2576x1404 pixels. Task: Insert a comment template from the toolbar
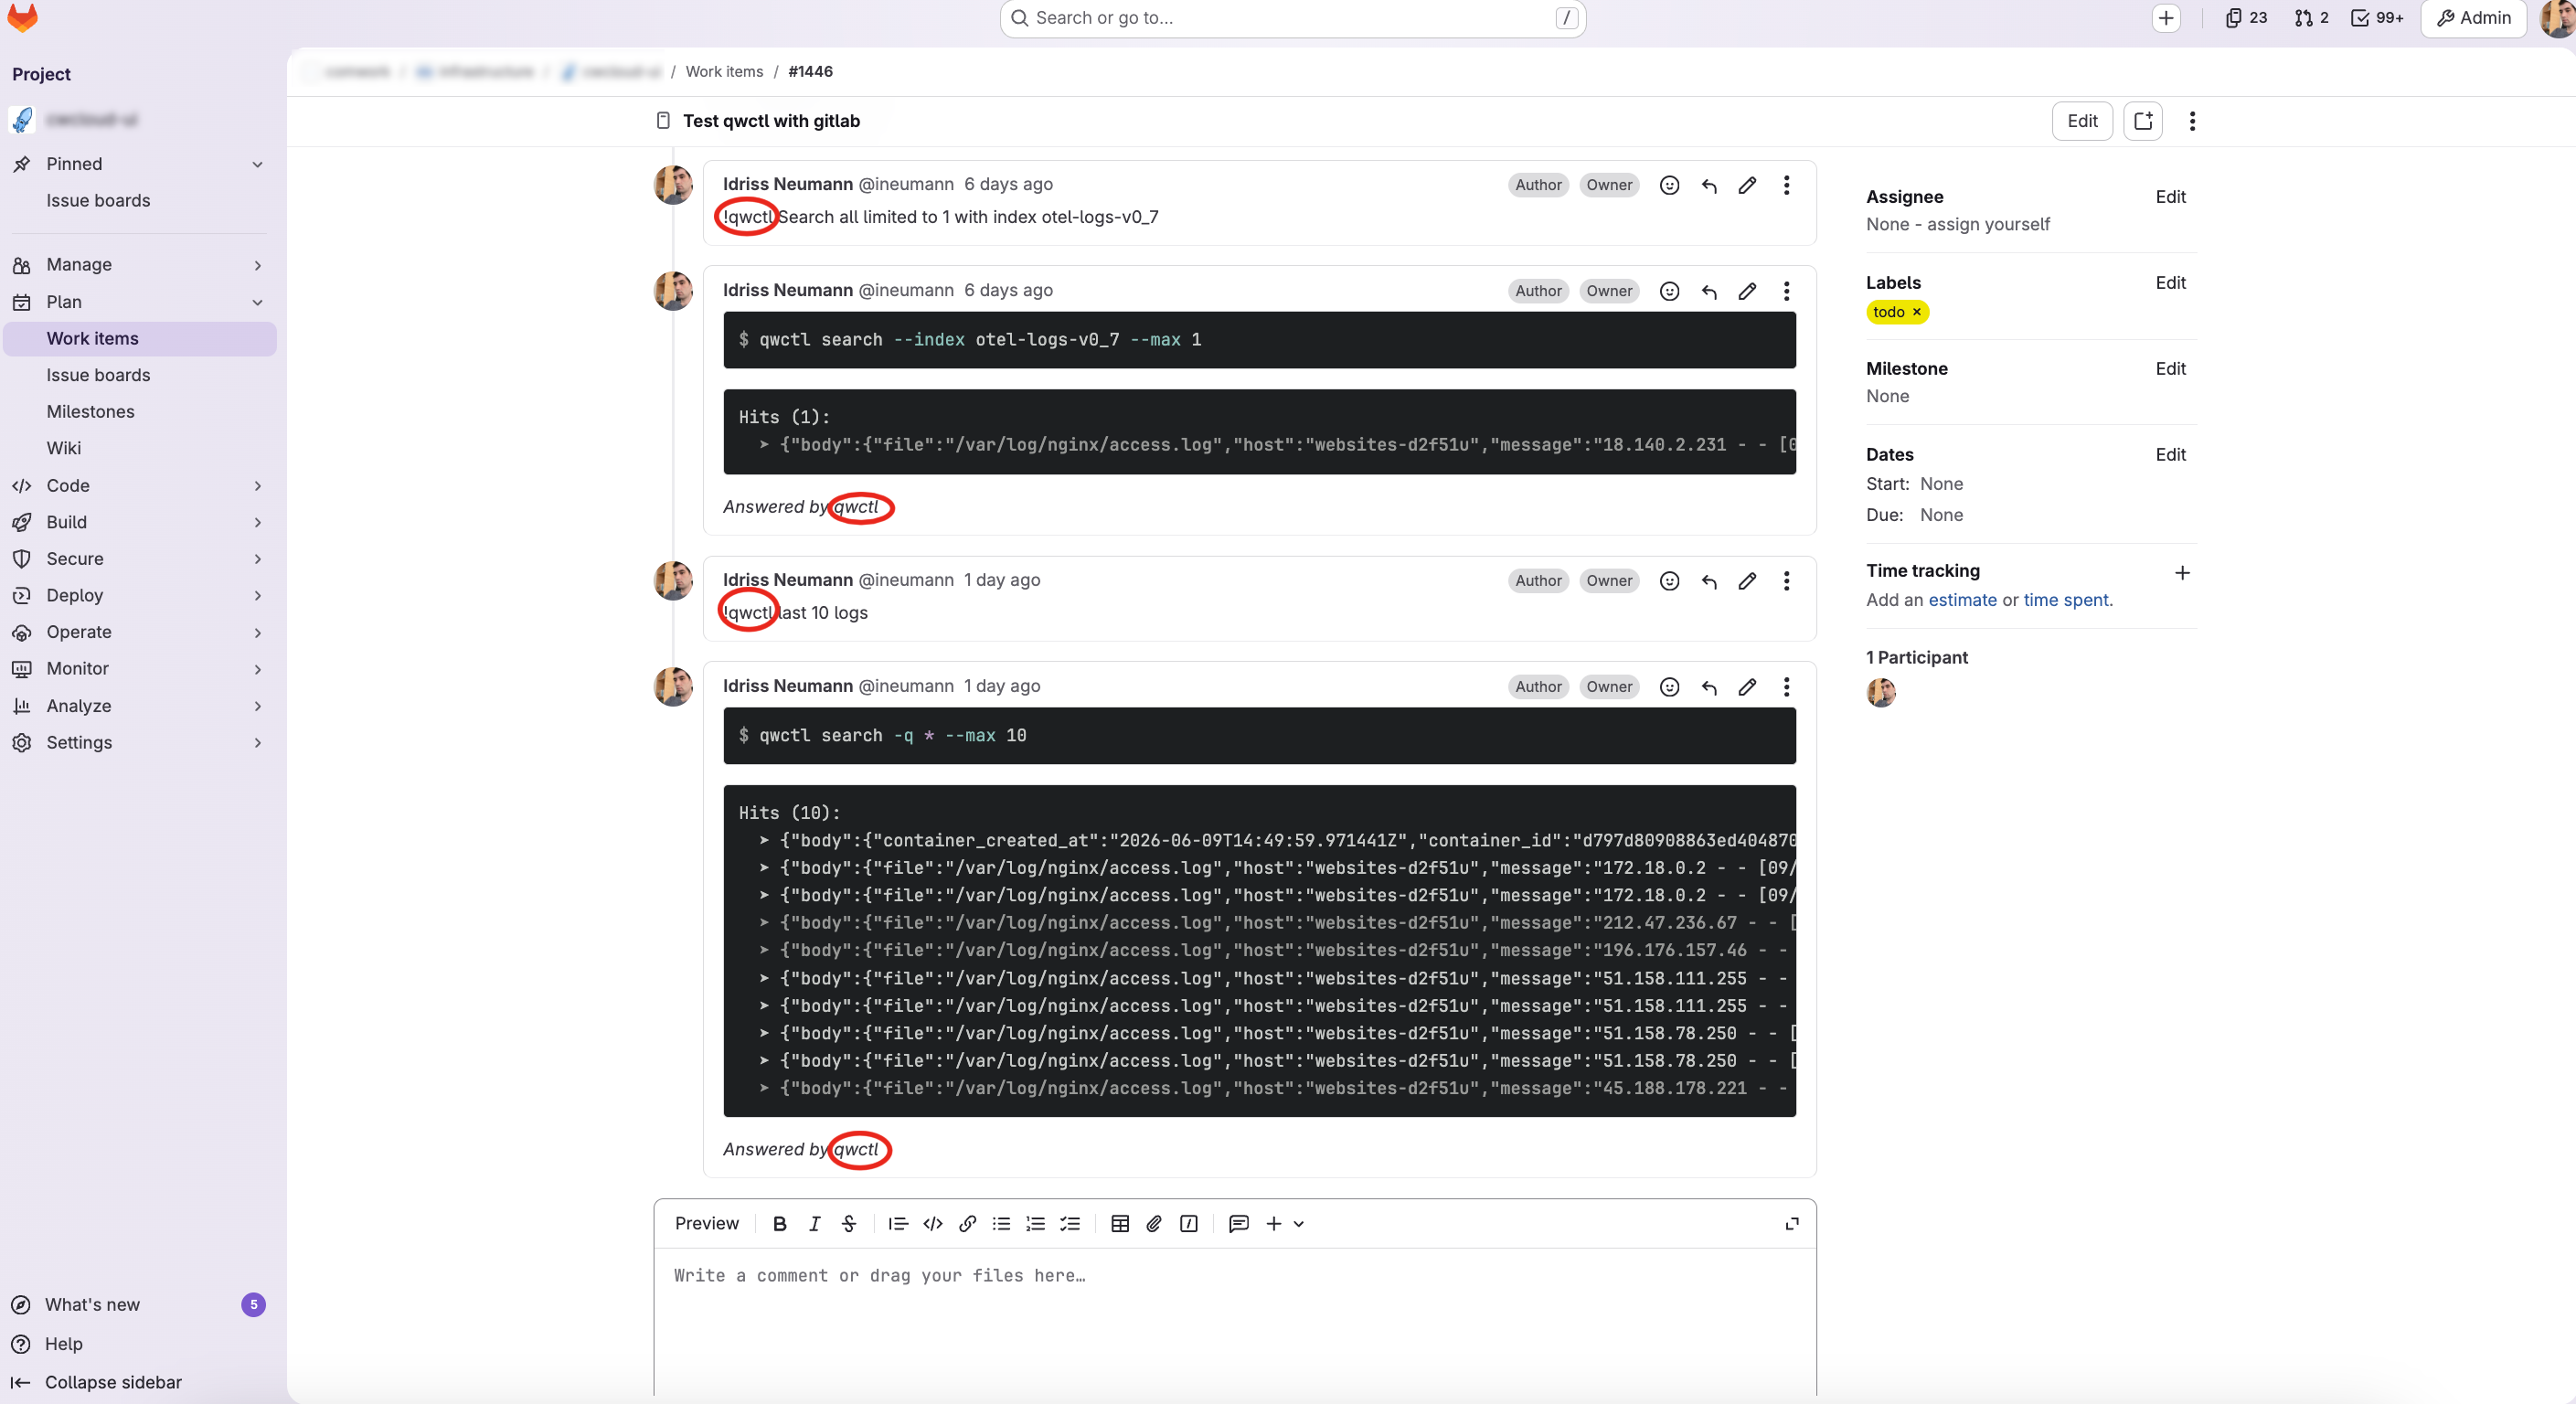pyautogui.click(x=1238, y=1224)
